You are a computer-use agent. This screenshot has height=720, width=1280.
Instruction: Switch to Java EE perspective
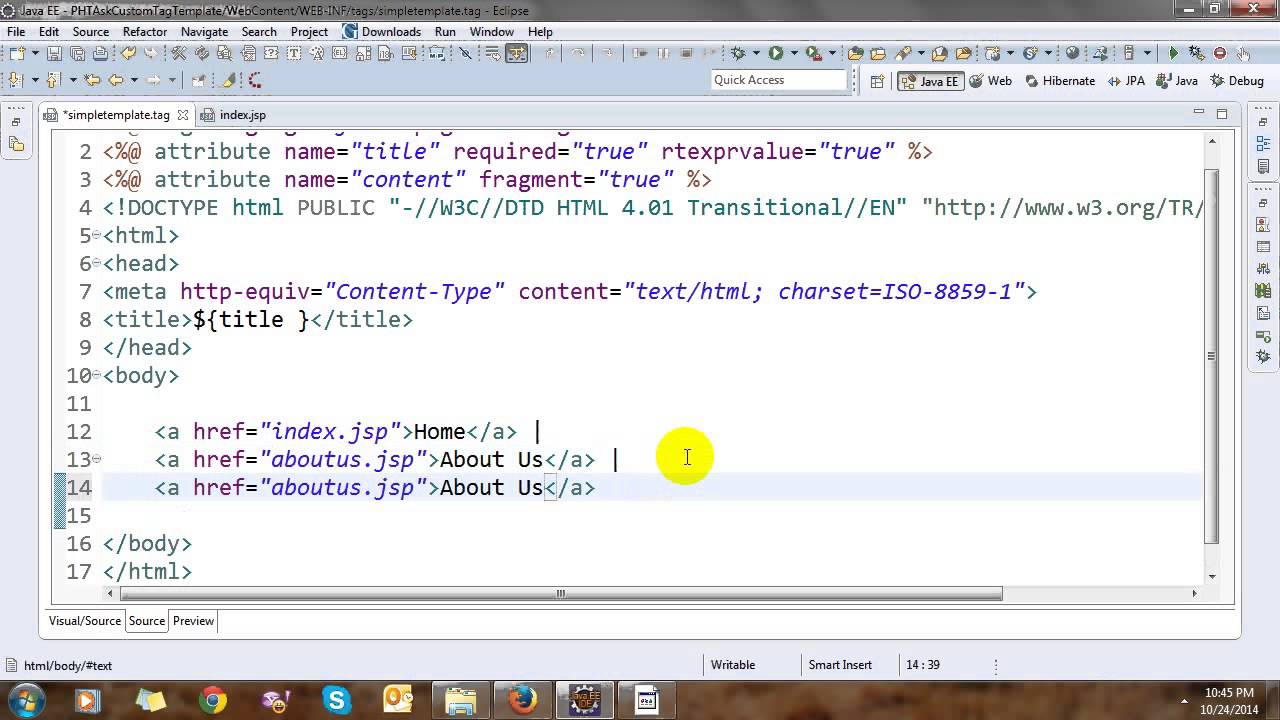pos(930,80)
